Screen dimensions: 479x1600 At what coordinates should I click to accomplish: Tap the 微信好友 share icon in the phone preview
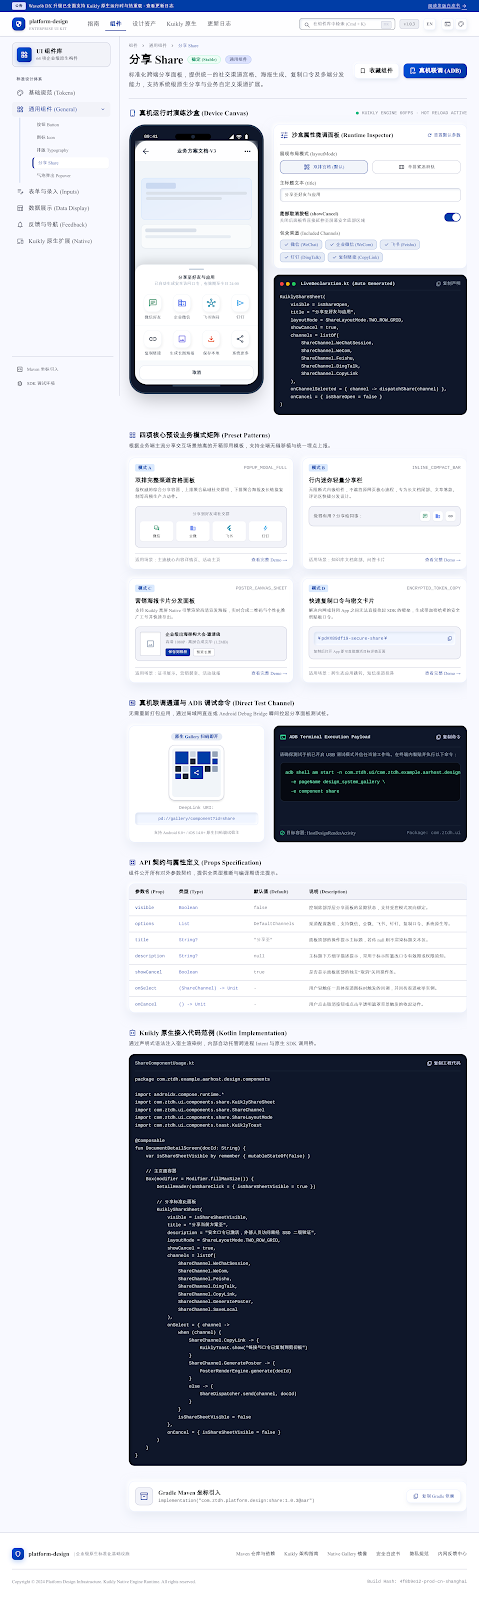coord(153,304)
